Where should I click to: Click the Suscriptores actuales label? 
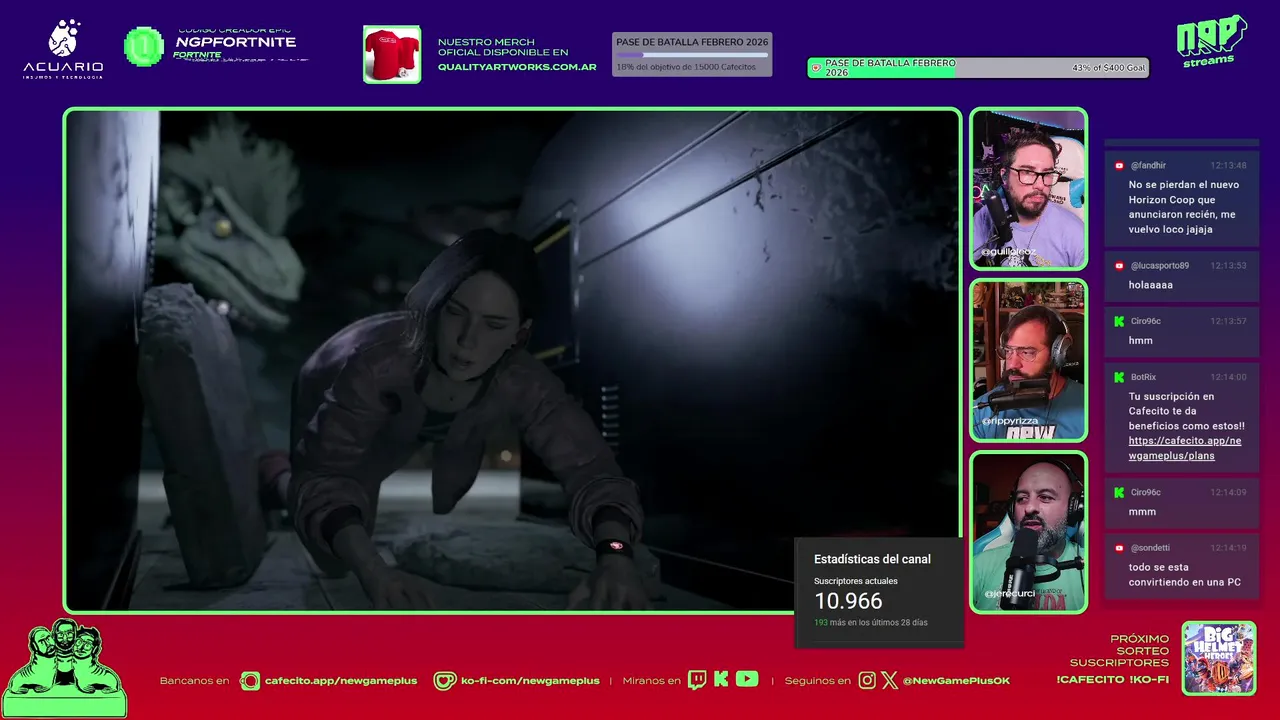(856, 581)
